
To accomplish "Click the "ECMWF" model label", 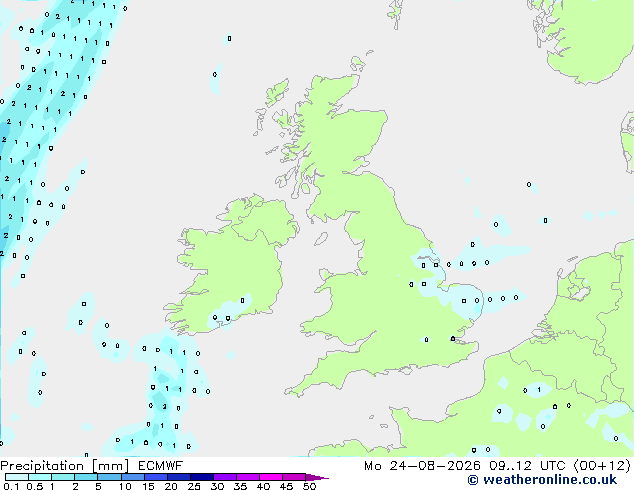I will [160, 466].
